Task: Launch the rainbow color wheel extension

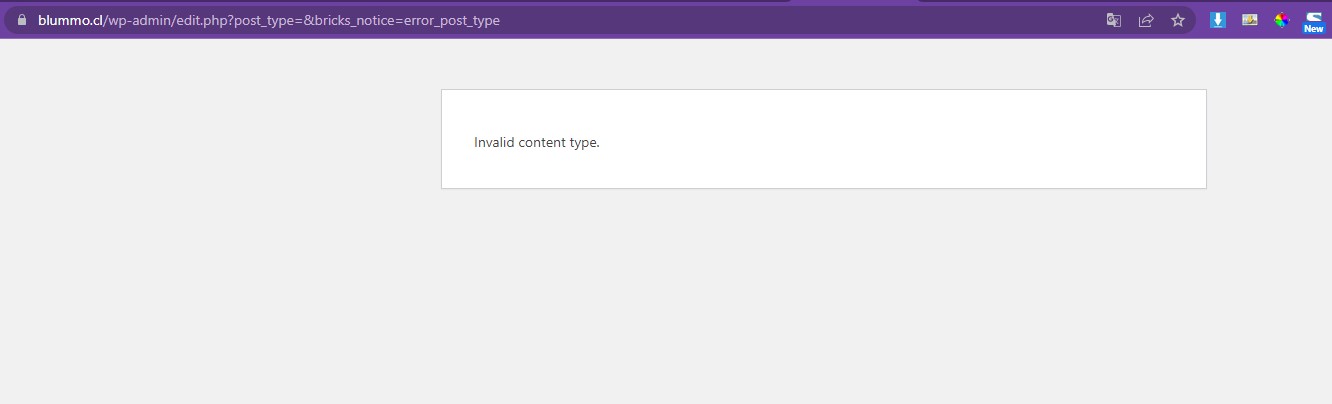Action: pyautogui.click(x=1282, y=19)
